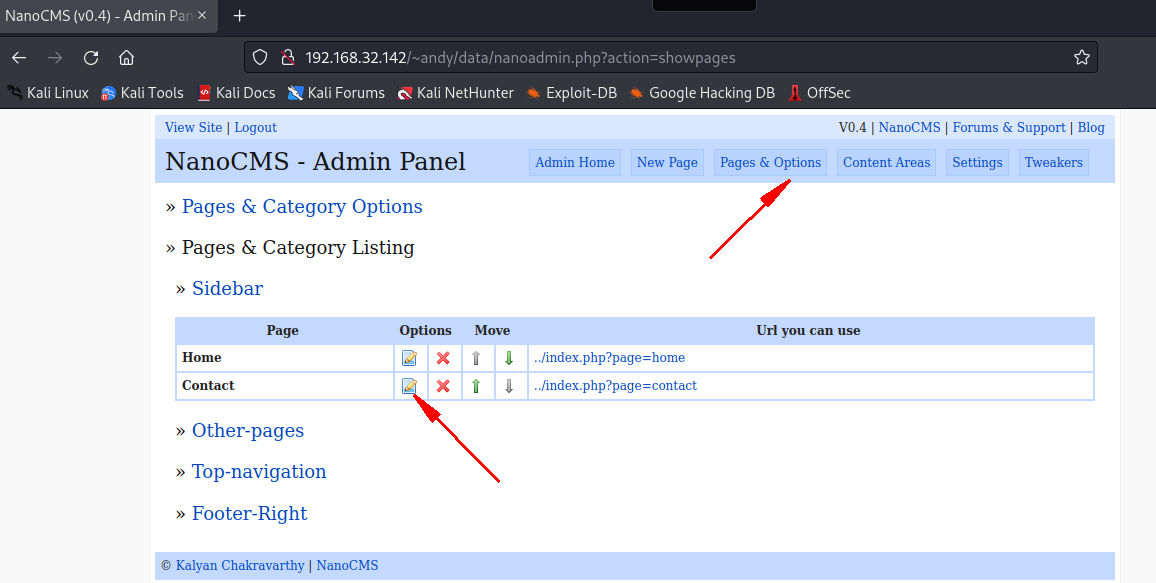The width and height of the screenshot is (1156, 583).
Task: Edit the Home page pencil icon
Action: click(x=409, y=358)
